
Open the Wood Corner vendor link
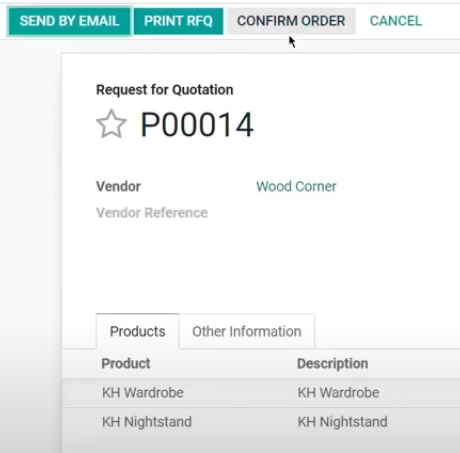(x=296, y=186)
